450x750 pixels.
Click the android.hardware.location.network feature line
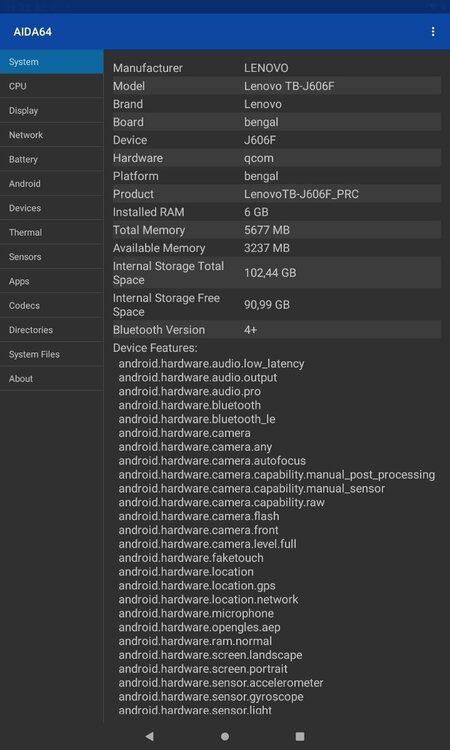pyautogui.click(x=209, y=599)
